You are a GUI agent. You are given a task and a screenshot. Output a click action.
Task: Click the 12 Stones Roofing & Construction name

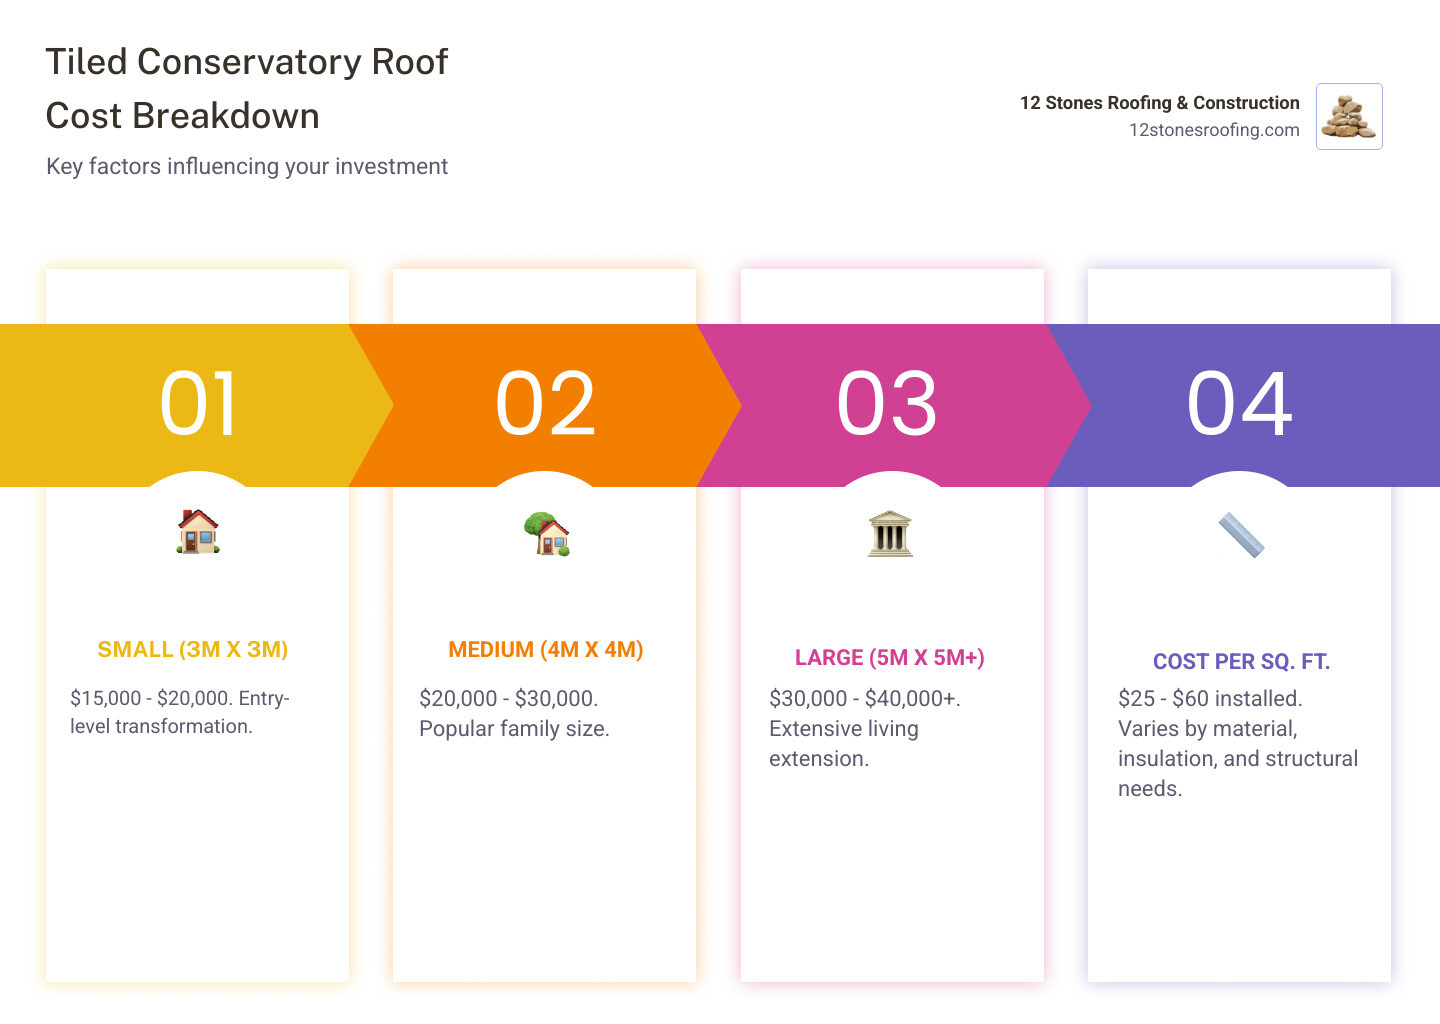1159,103
